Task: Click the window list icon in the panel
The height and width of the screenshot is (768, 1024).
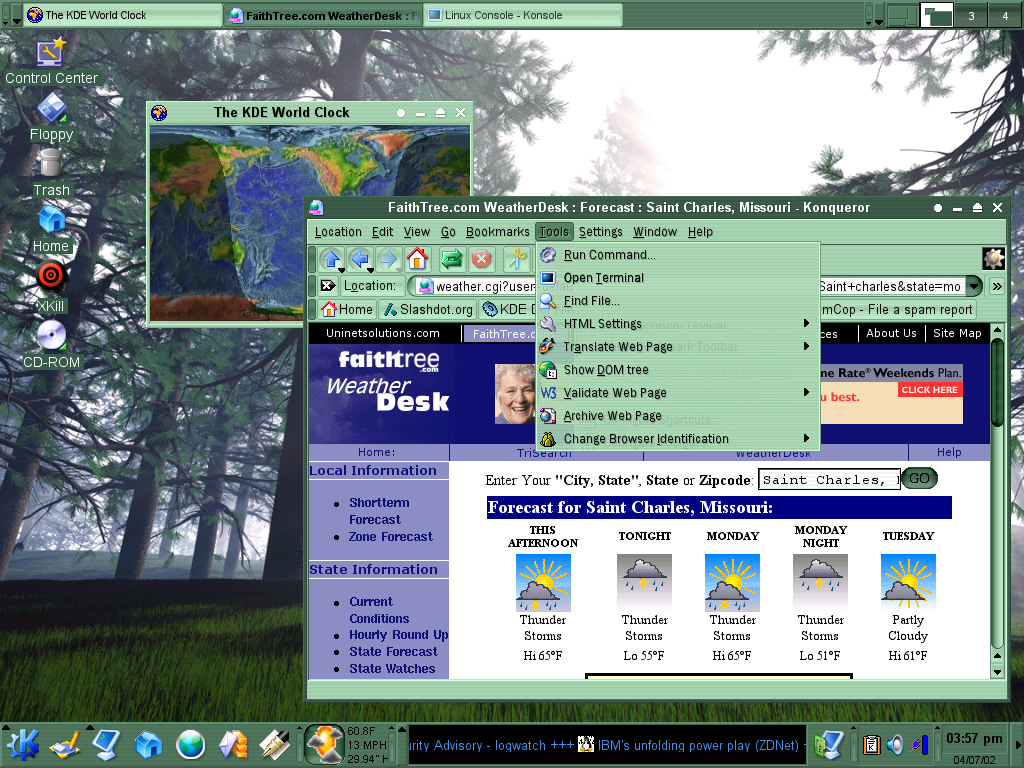Action: (x=65, y=745)
